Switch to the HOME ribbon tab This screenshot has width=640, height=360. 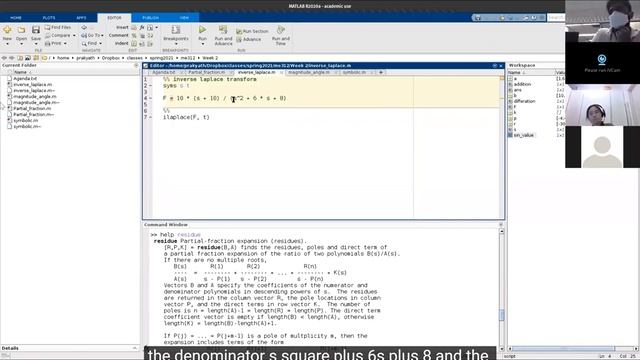click(x=16, y=18)
